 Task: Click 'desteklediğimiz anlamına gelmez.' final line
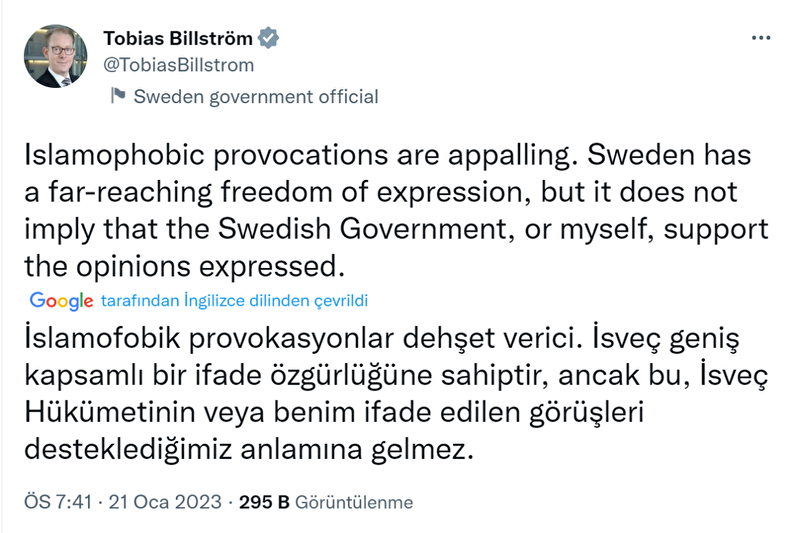coord(249,449)
